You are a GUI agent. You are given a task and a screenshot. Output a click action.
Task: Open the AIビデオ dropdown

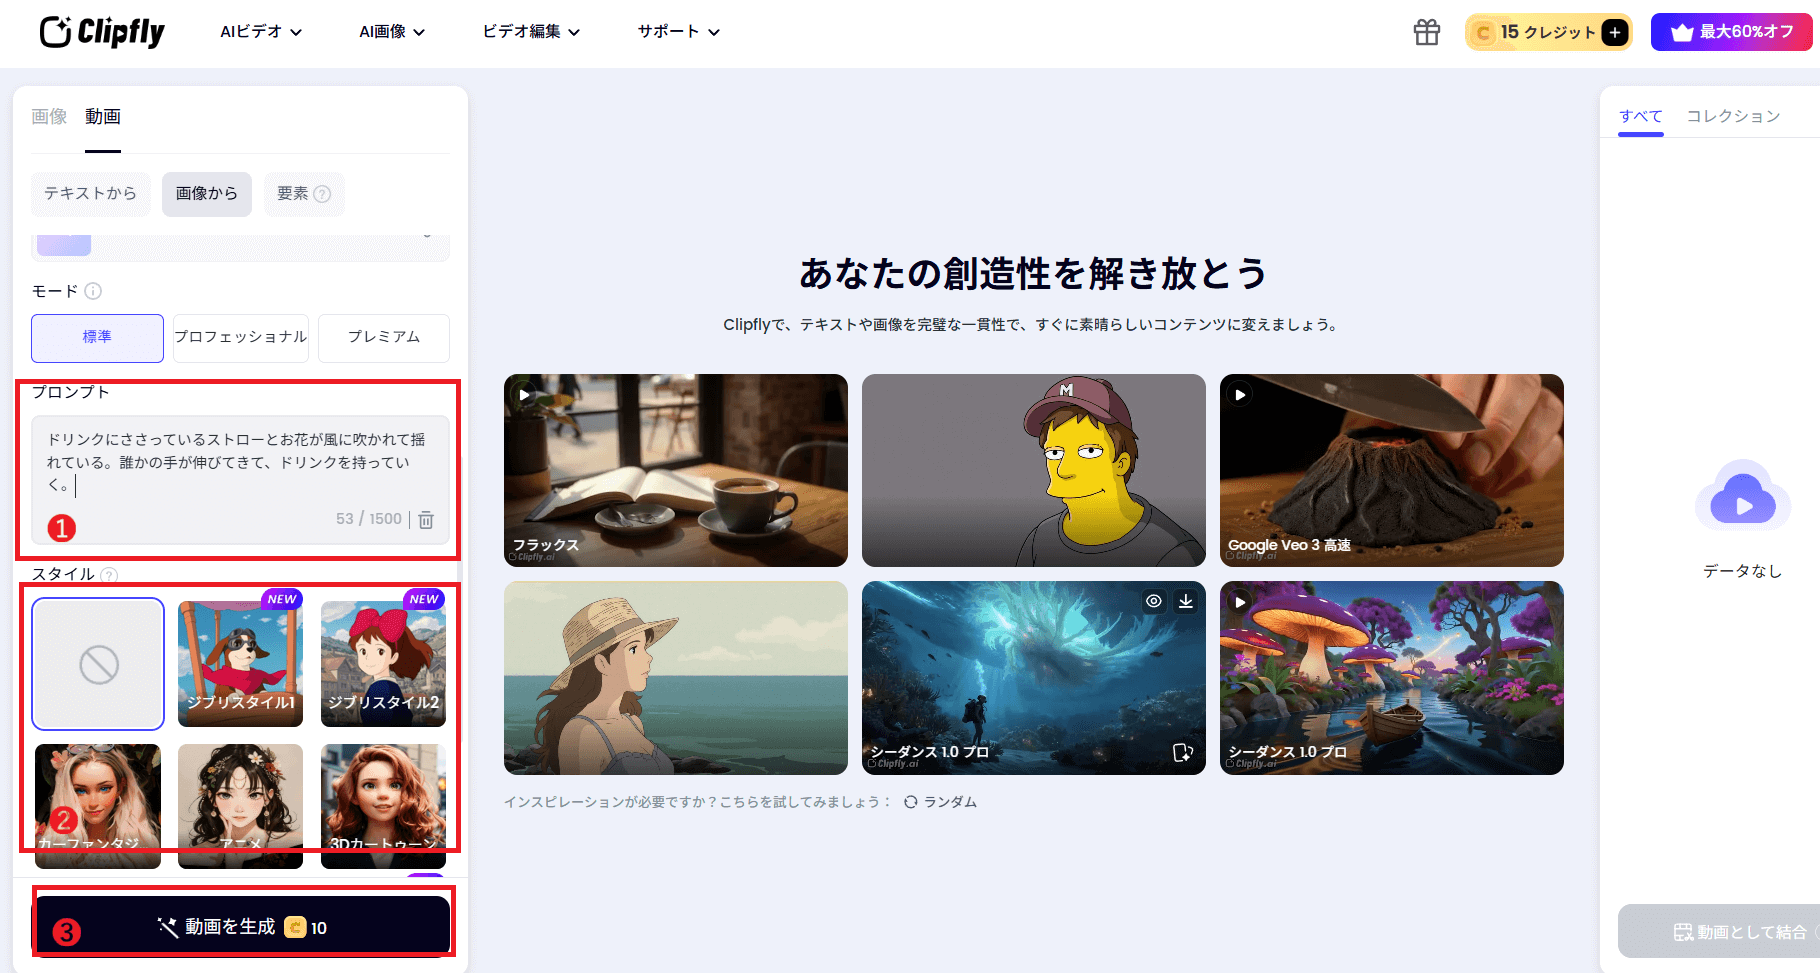click(258, 31)
